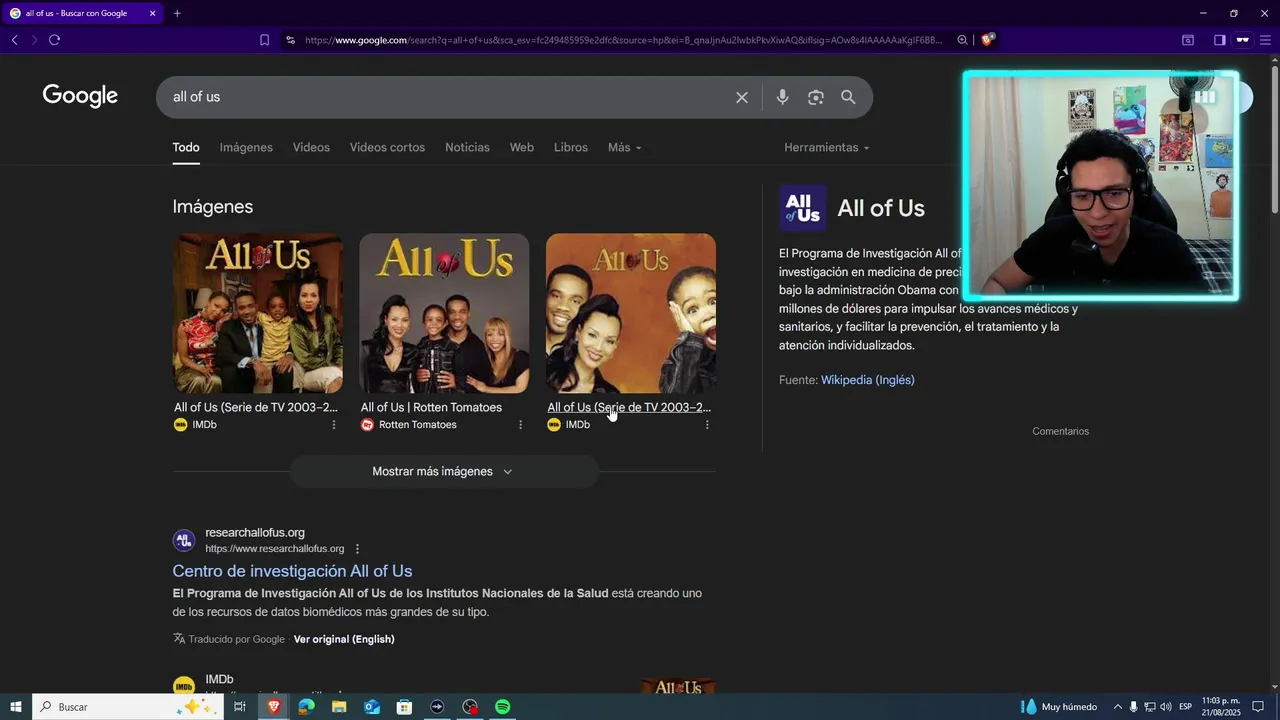Open the Wikipedia (Inglés) source link
The image size is (1280, 720).
coord(868,380)
